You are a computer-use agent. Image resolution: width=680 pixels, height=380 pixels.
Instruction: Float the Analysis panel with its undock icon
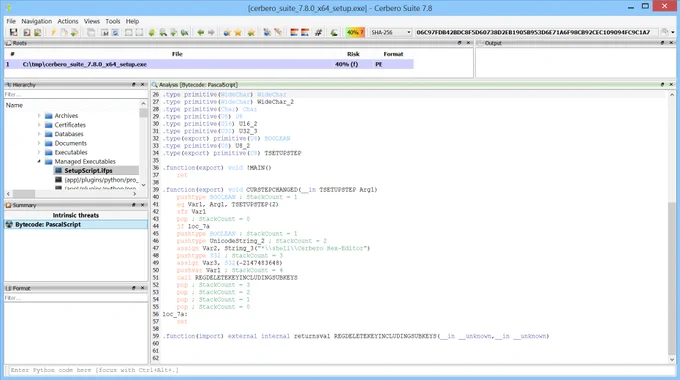point(662,85)
